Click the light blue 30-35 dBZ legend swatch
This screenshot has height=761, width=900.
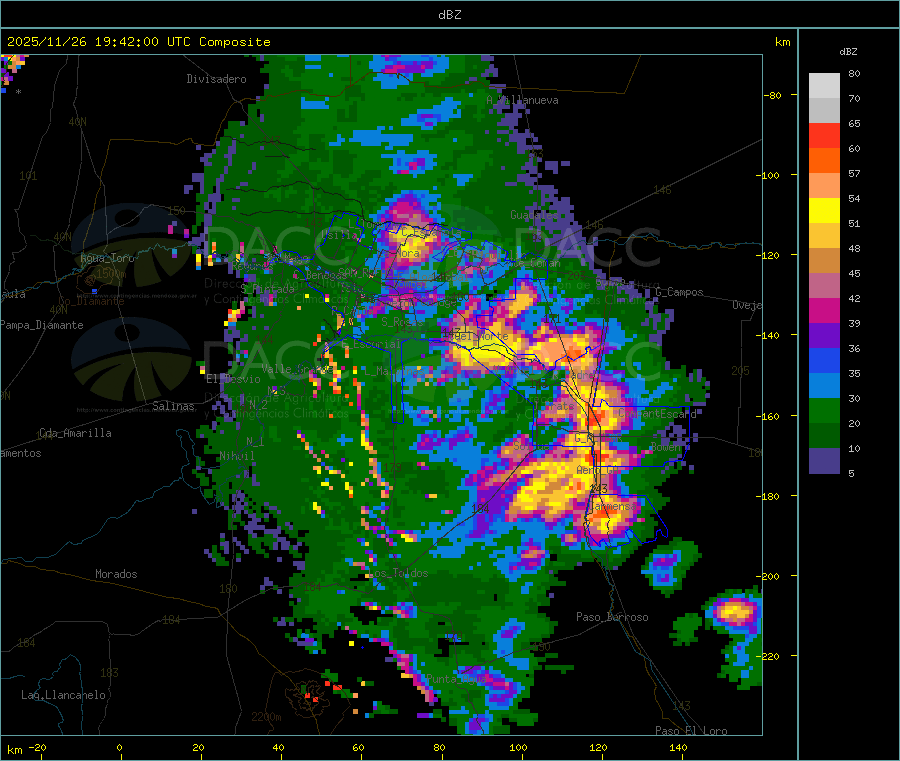point(824,386)
